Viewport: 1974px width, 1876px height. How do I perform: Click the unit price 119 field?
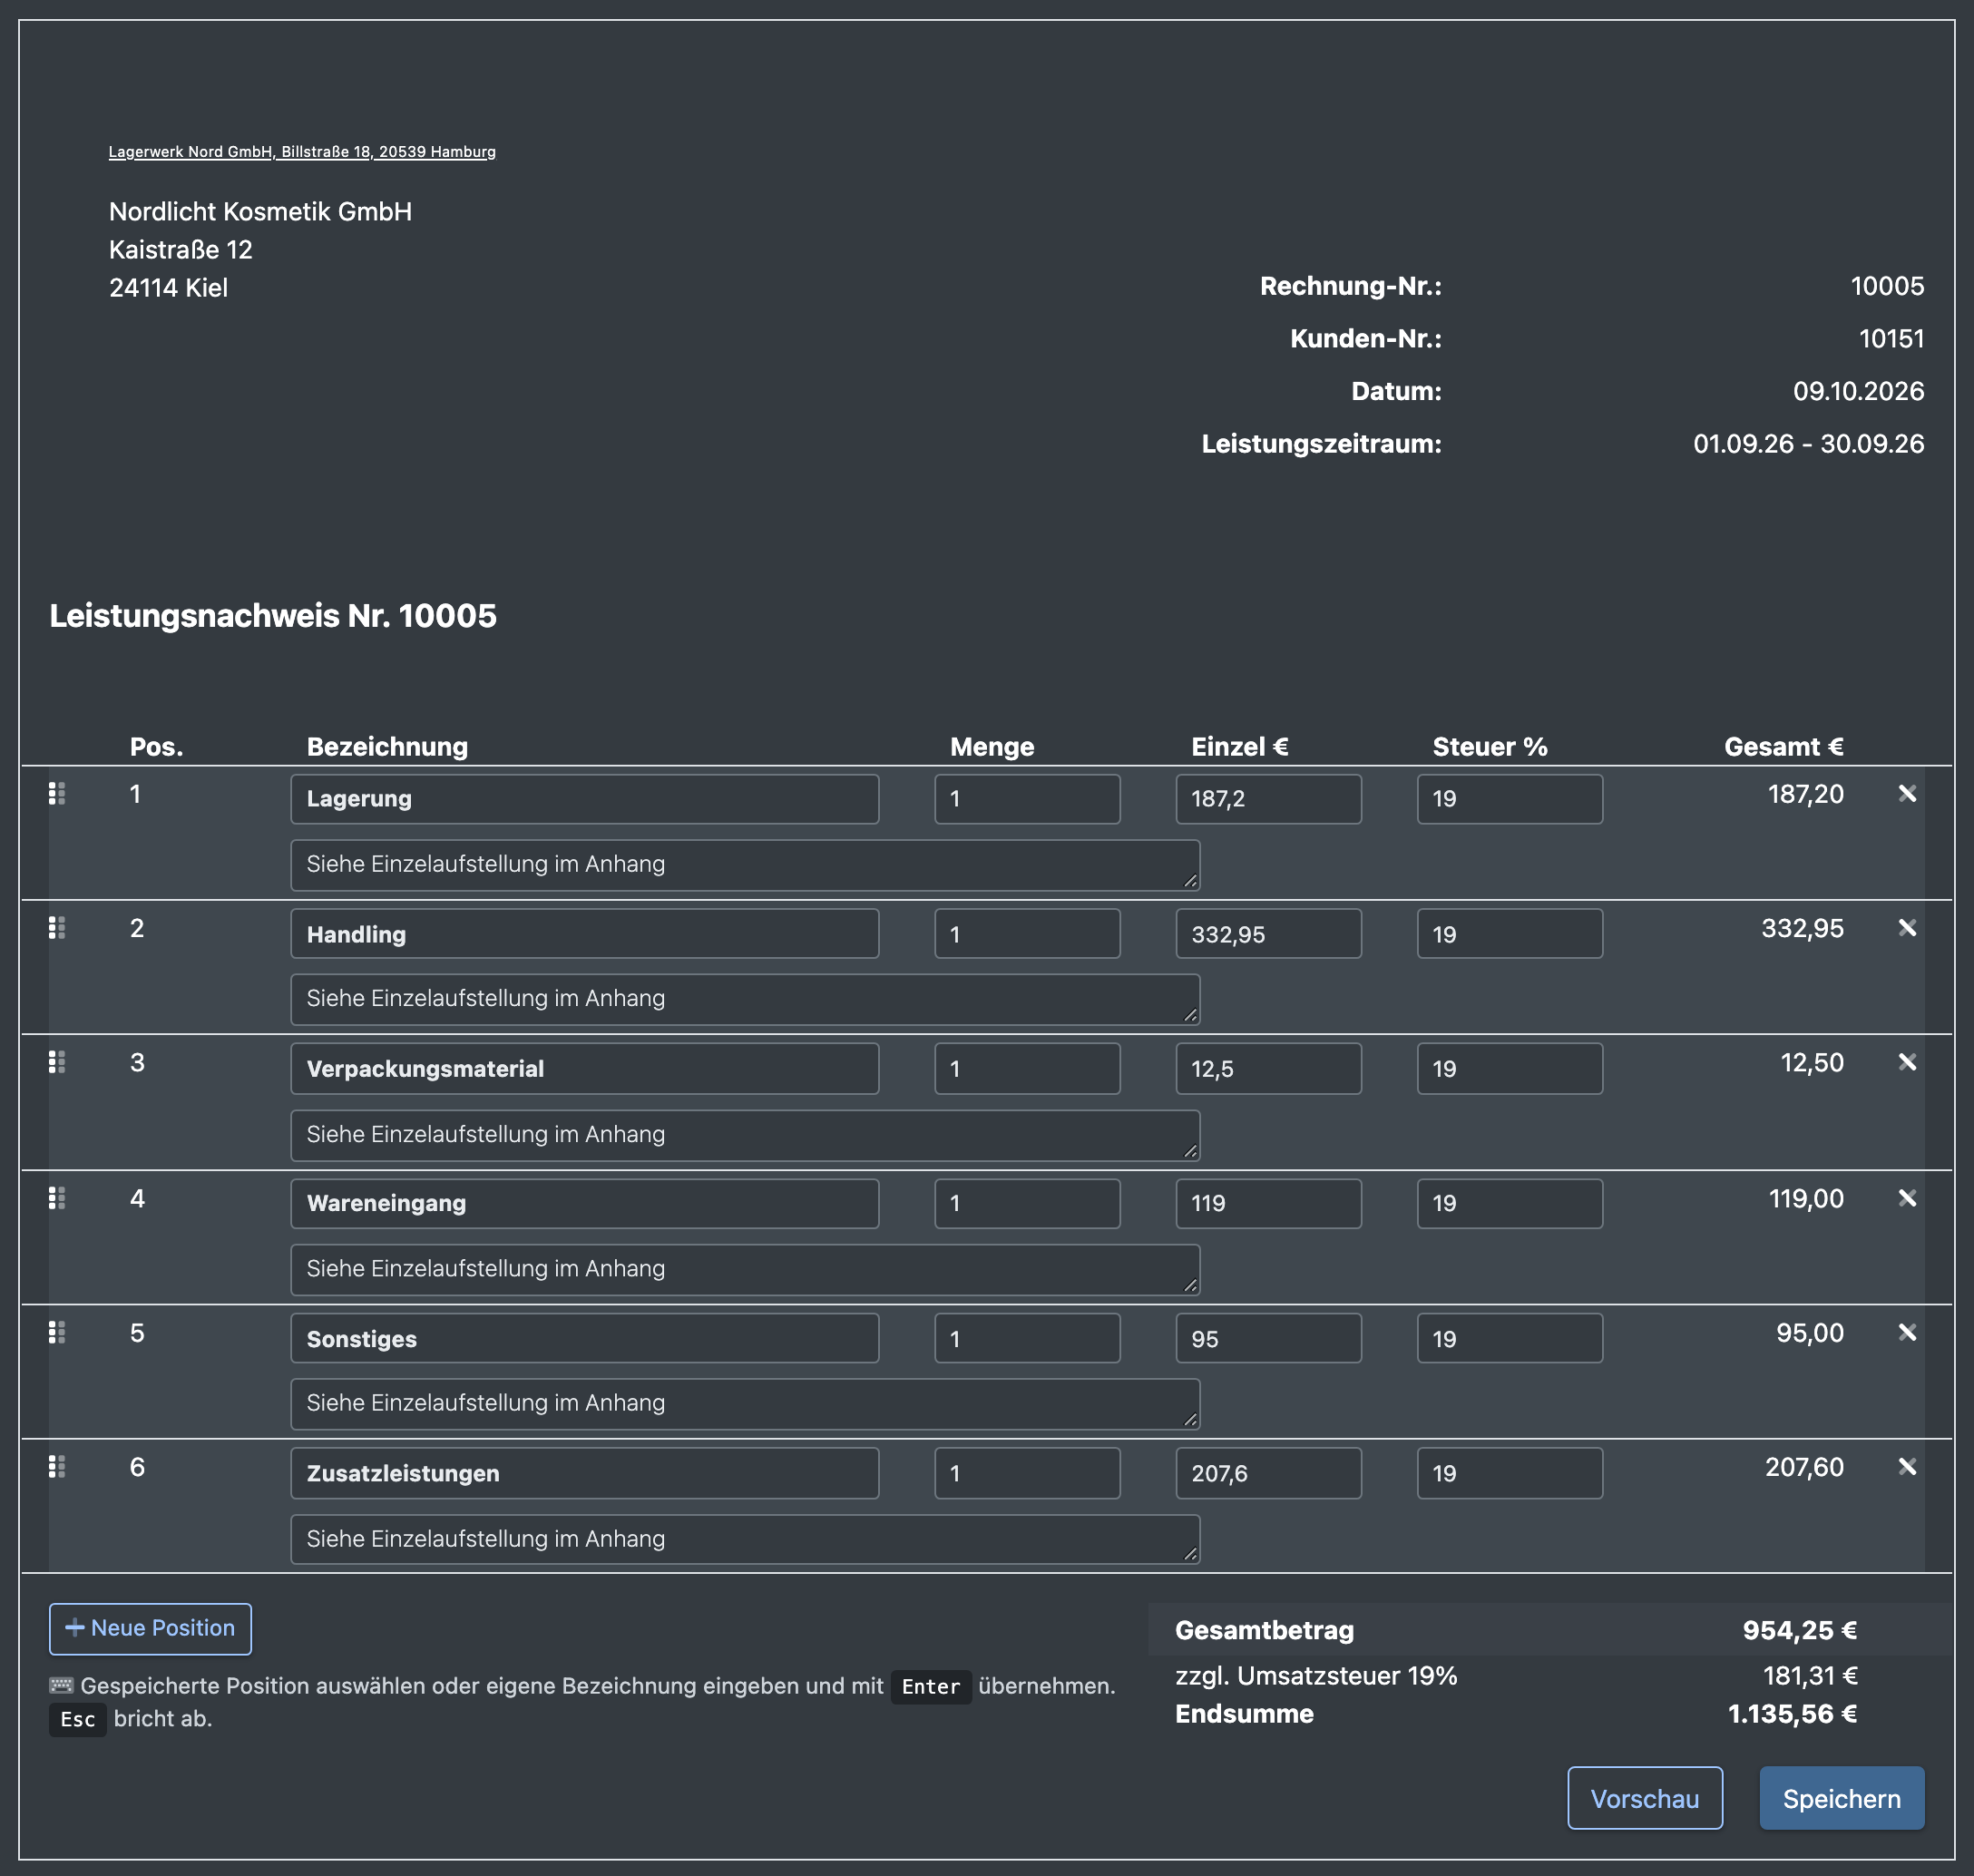(1268, 1203)
